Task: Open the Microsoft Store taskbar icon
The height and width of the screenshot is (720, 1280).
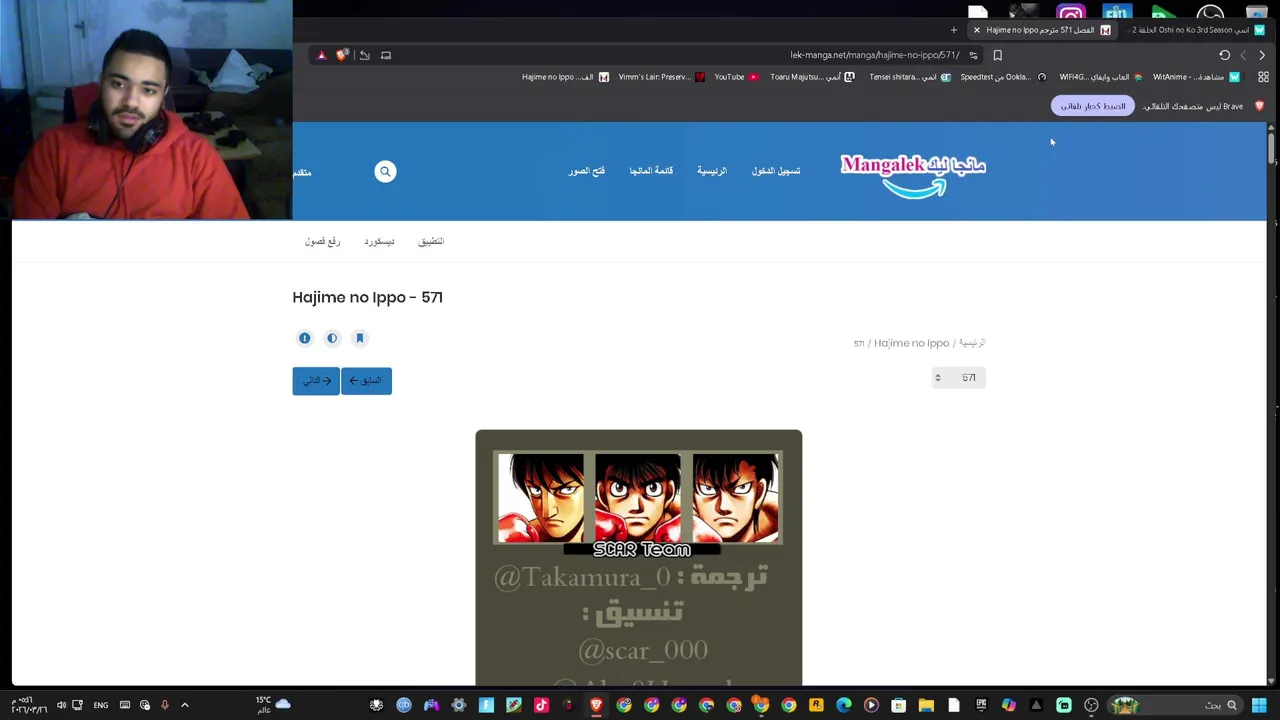Action: pyautogui.click(x=898, y=705)
